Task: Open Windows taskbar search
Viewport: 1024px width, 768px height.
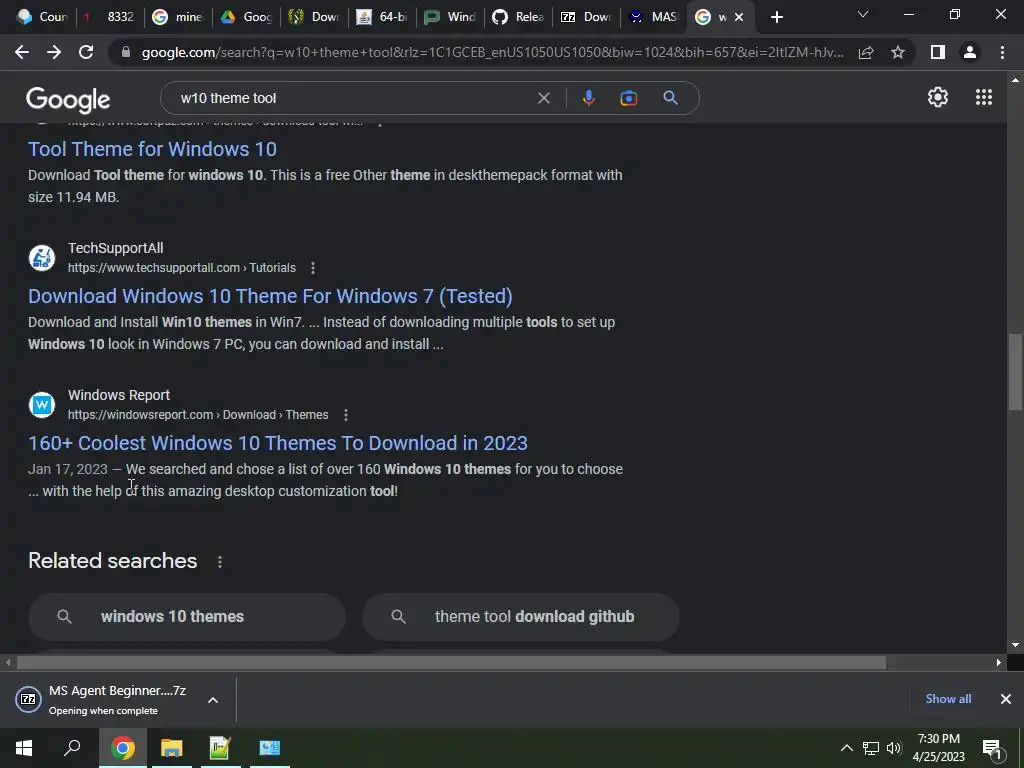Action: [x=72, y=748]
